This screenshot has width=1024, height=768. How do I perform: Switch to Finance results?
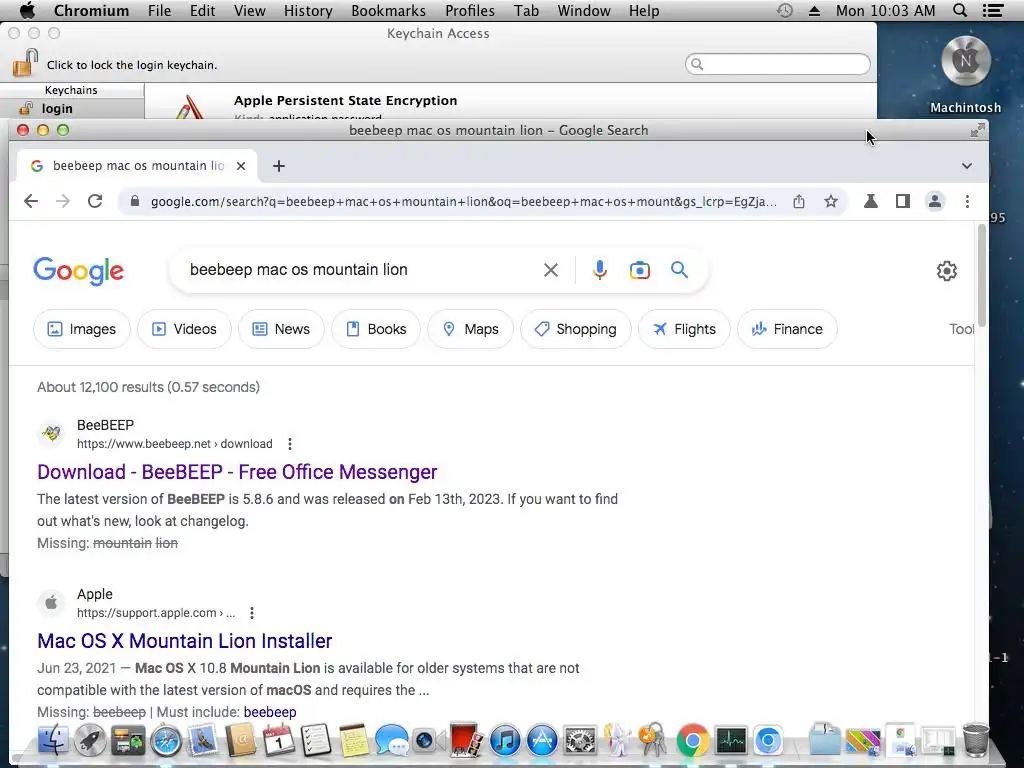click(x=787, y=329)
